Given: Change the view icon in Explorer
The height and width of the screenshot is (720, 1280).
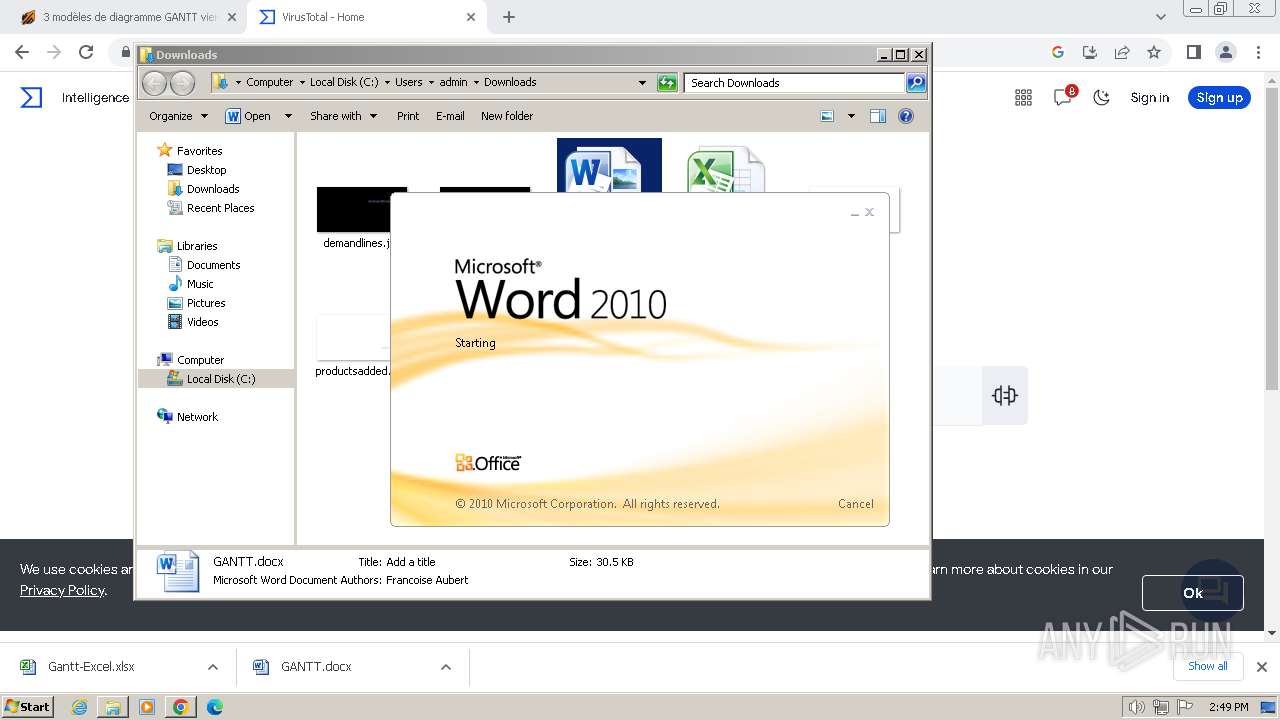Looking at the screenshot, I should [x=827, y=116].
